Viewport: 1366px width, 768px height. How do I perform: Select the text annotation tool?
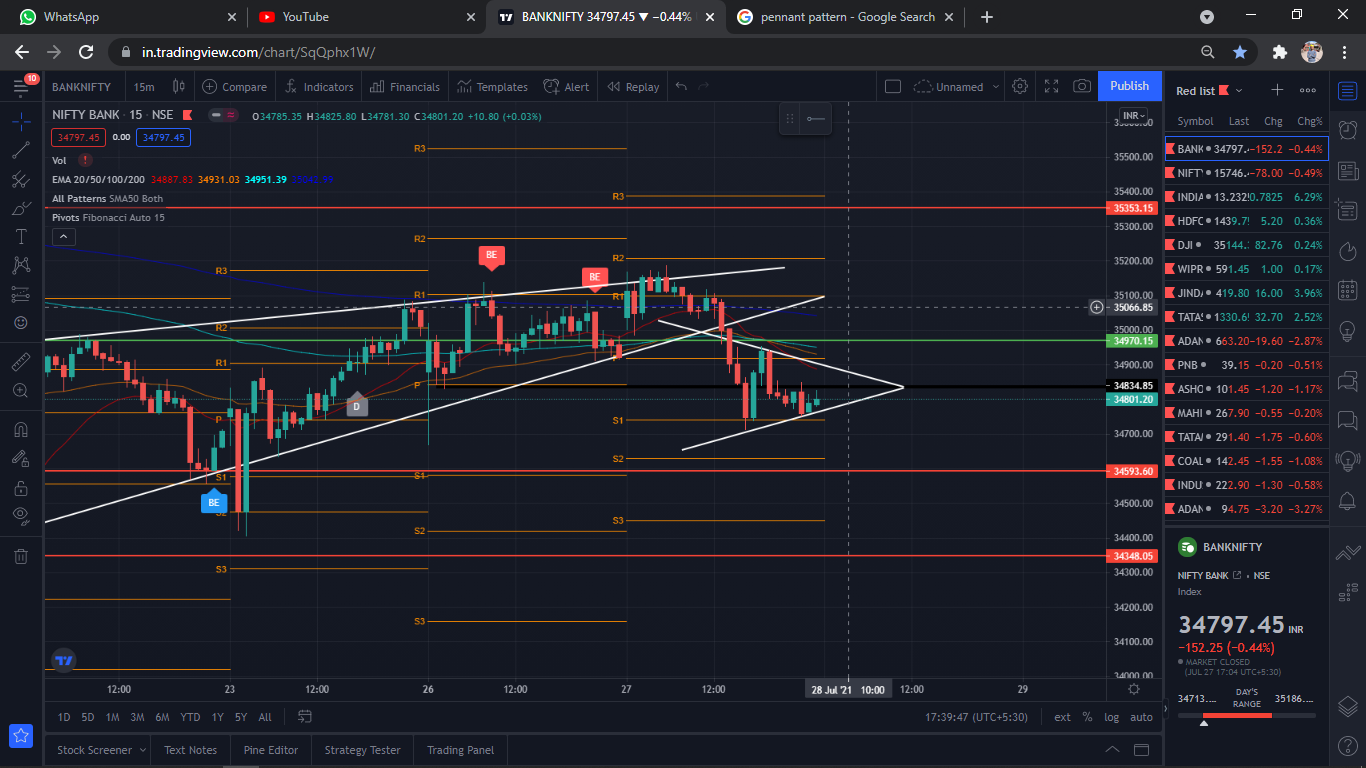(20, 237)
